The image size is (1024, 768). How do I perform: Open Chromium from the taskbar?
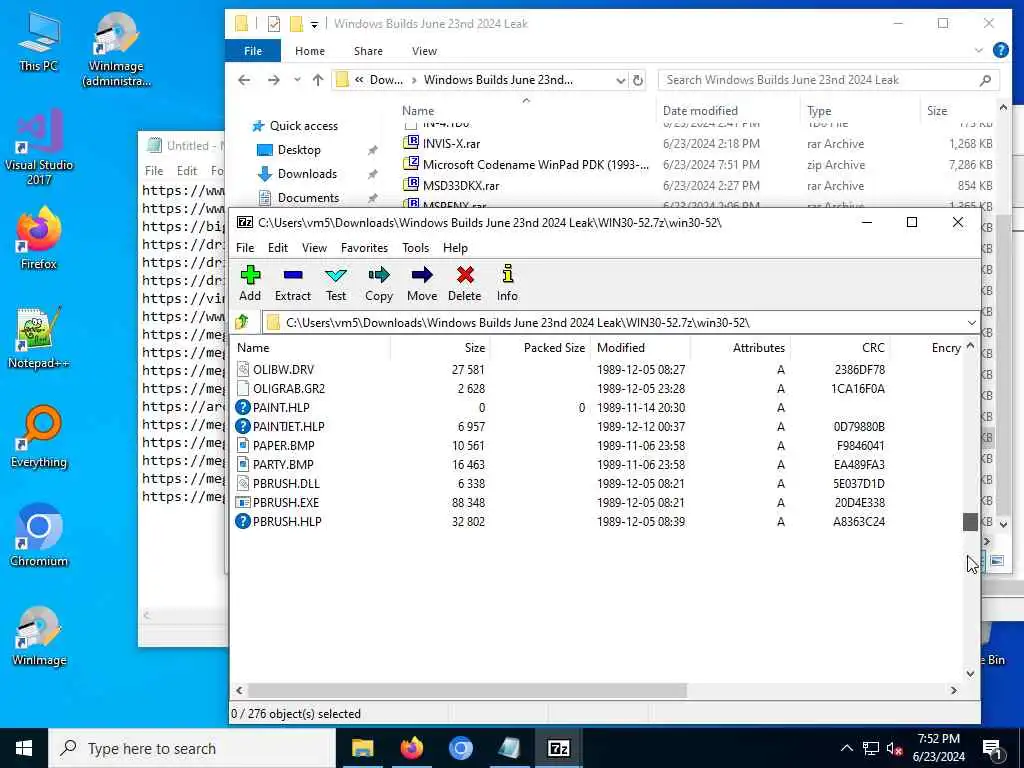click(460, 748)
